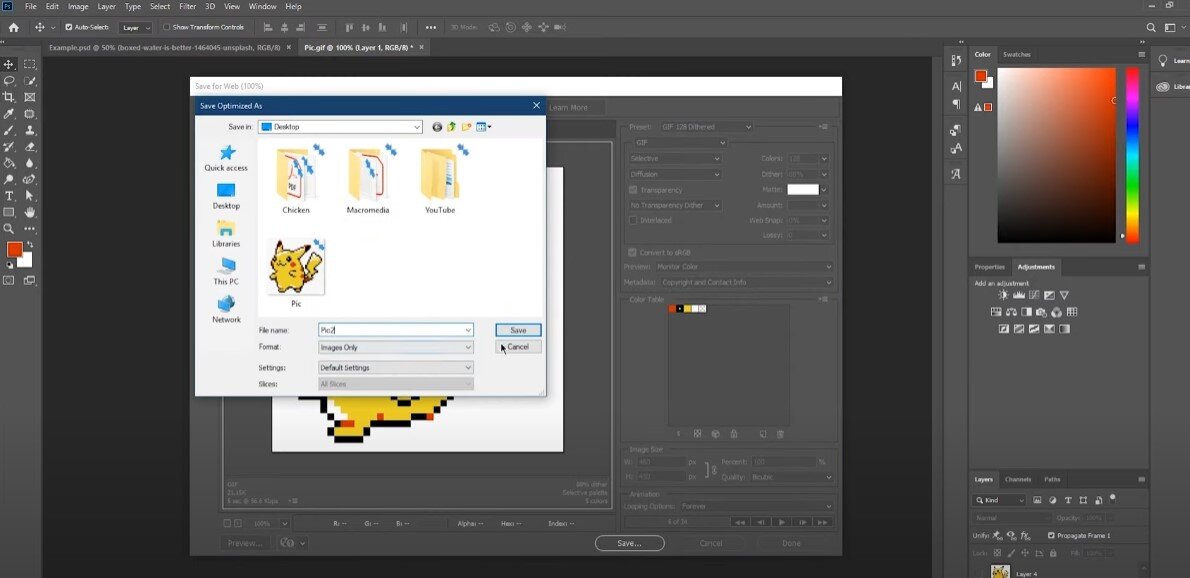Click the Create New Folder icon
The width and height of the screenshot is (1190, 578).
(x=466, y=127)
